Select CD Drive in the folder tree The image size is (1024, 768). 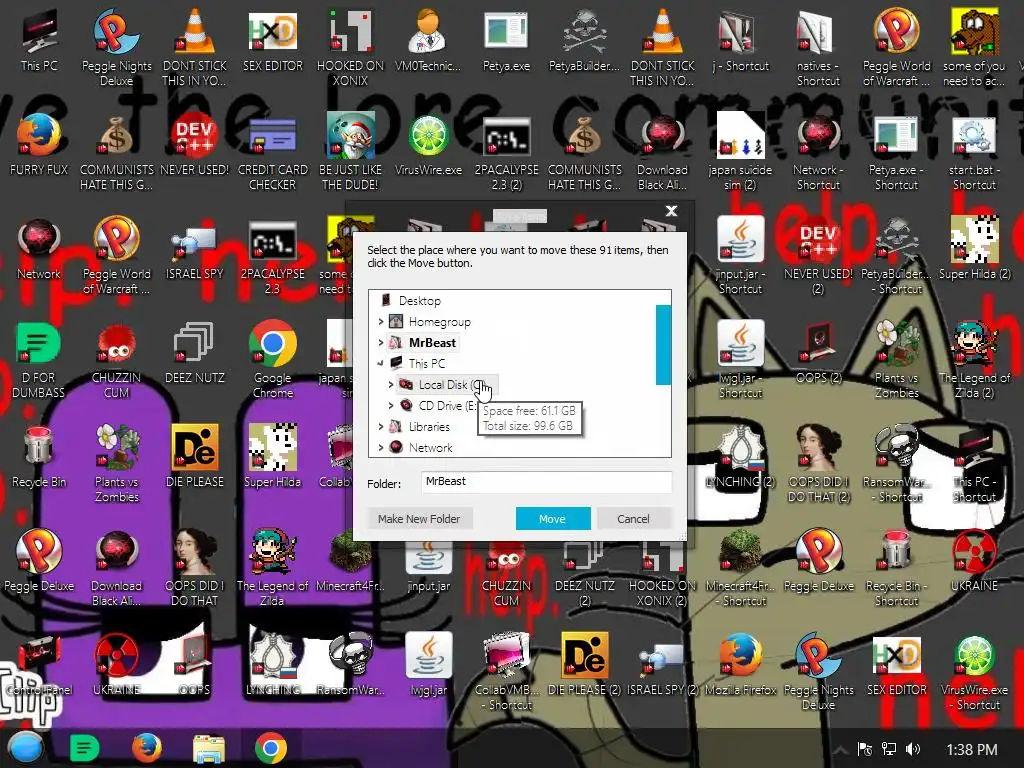point(447,406)
